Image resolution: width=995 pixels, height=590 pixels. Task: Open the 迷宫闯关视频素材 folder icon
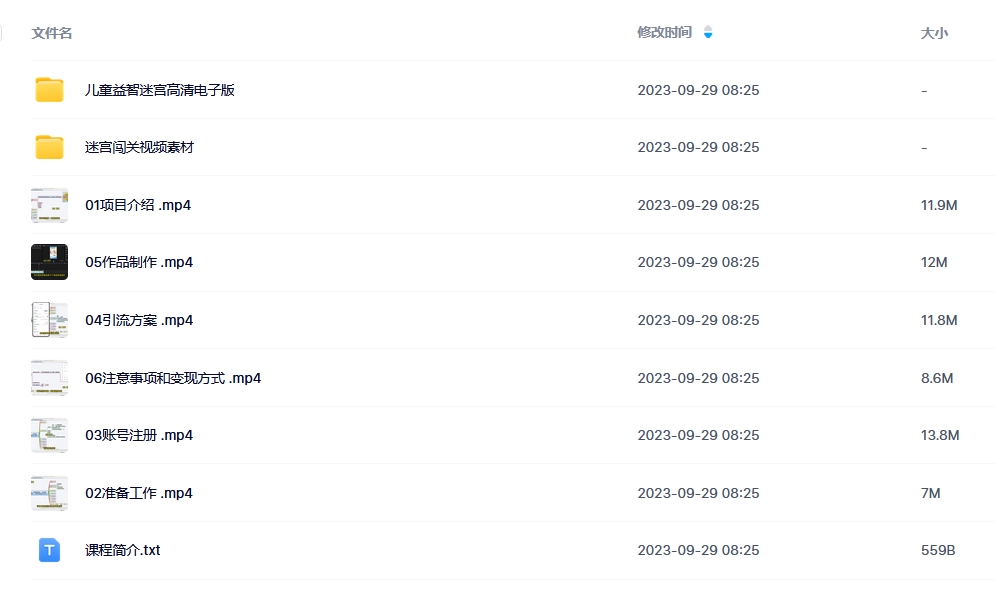click(x=49, y=147)
